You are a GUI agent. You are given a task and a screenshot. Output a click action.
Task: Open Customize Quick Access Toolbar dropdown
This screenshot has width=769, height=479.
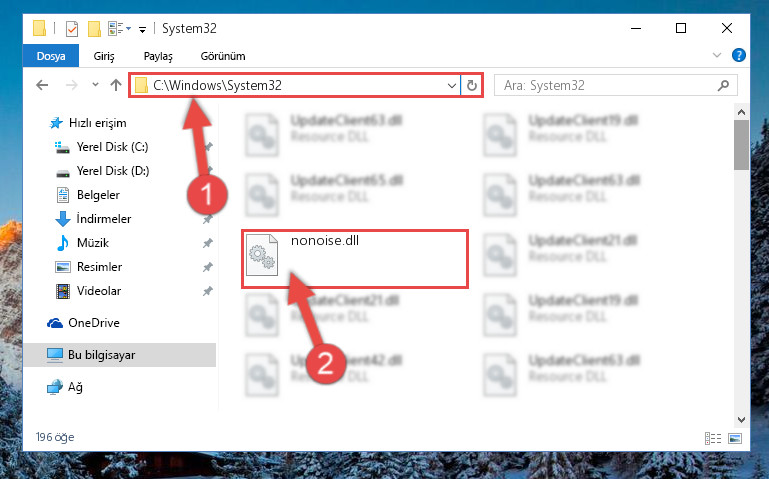(142, 29)
